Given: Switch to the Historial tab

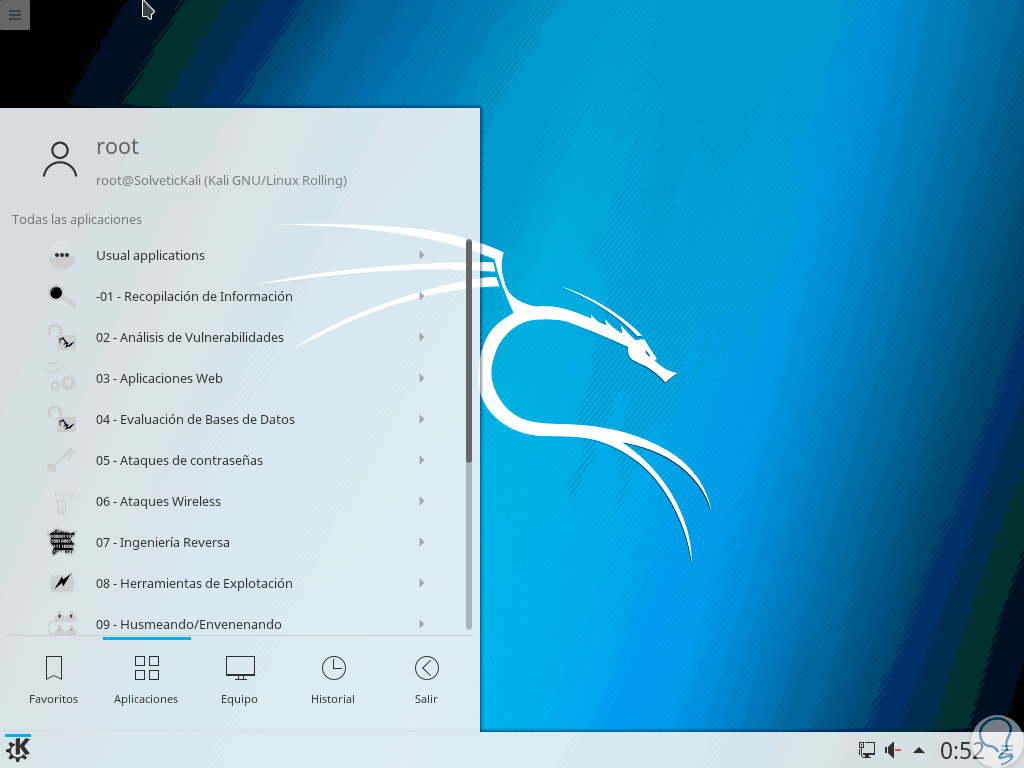Looking at the screenshot, I should click(333, 680).
